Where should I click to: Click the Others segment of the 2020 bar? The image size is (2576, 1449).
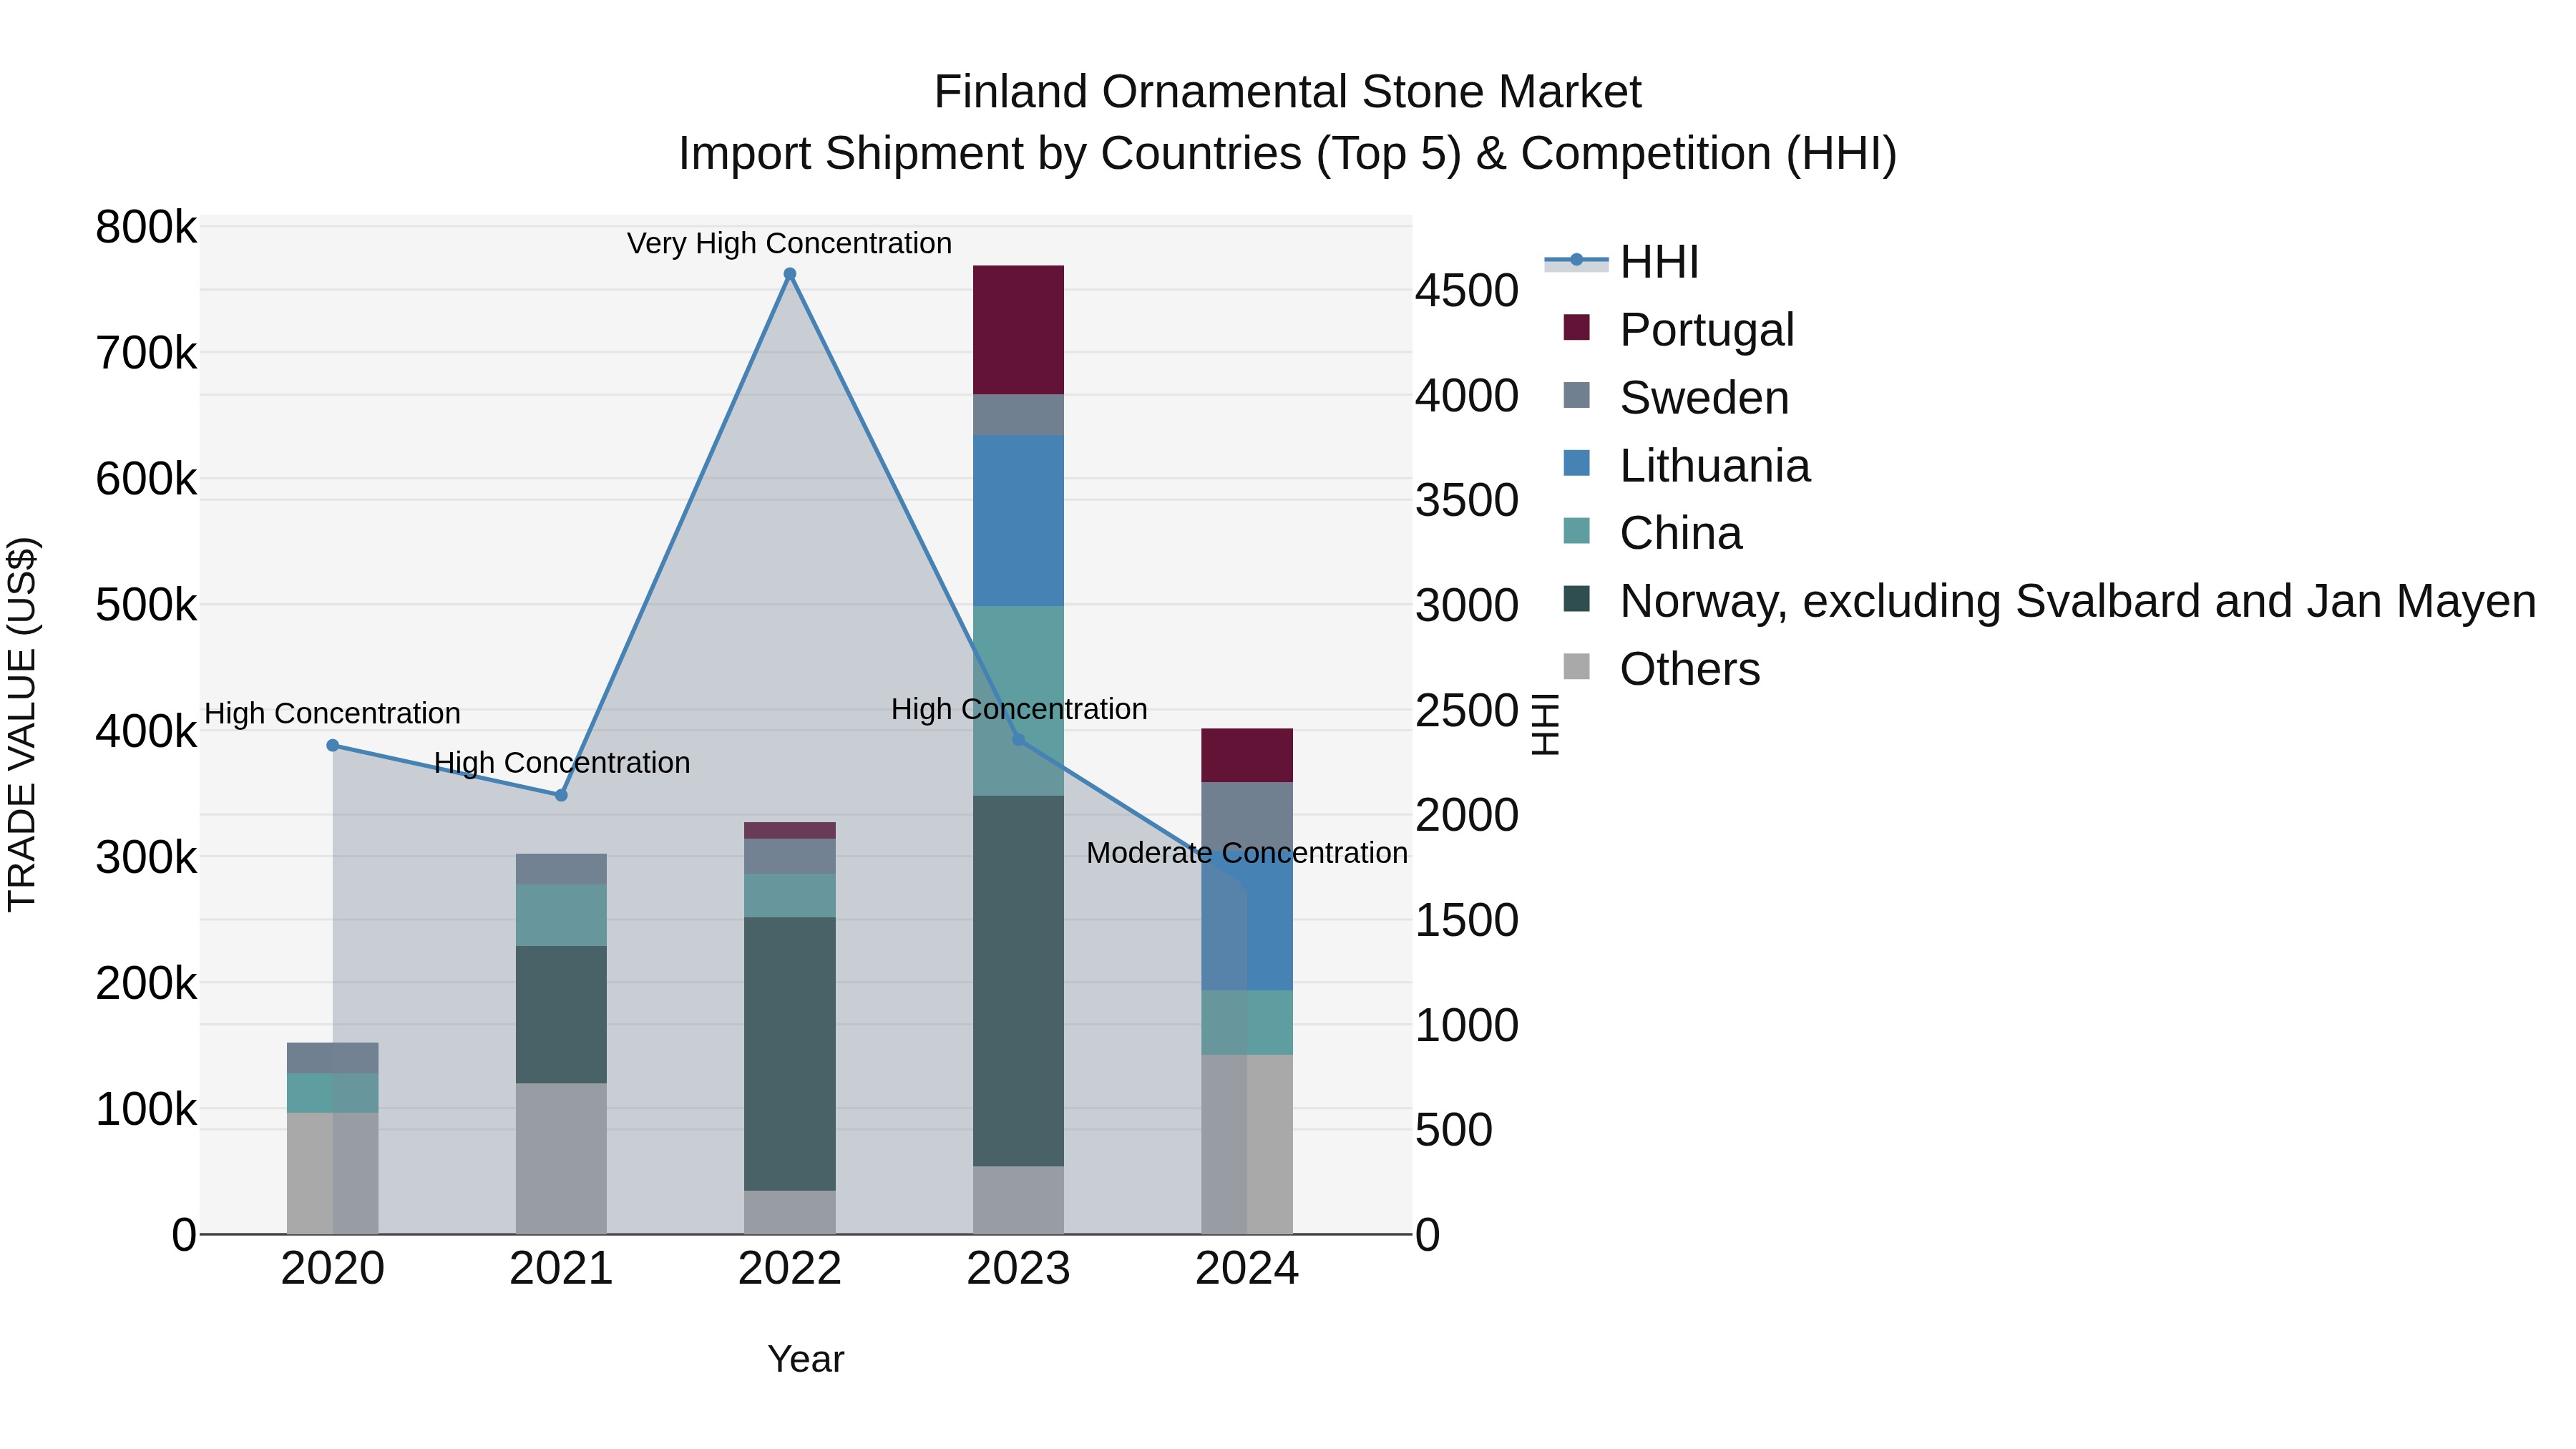pyautogui.click(x=333, y=1173)
